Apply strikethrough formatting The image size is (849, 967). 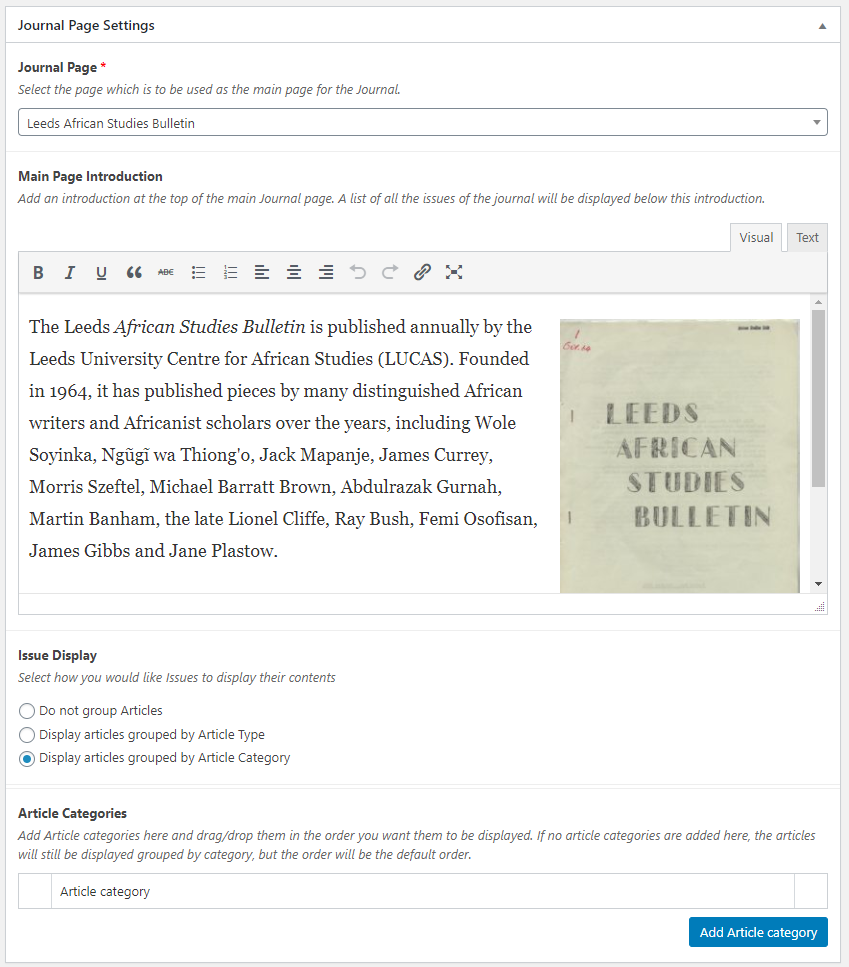tap(166, 272)
